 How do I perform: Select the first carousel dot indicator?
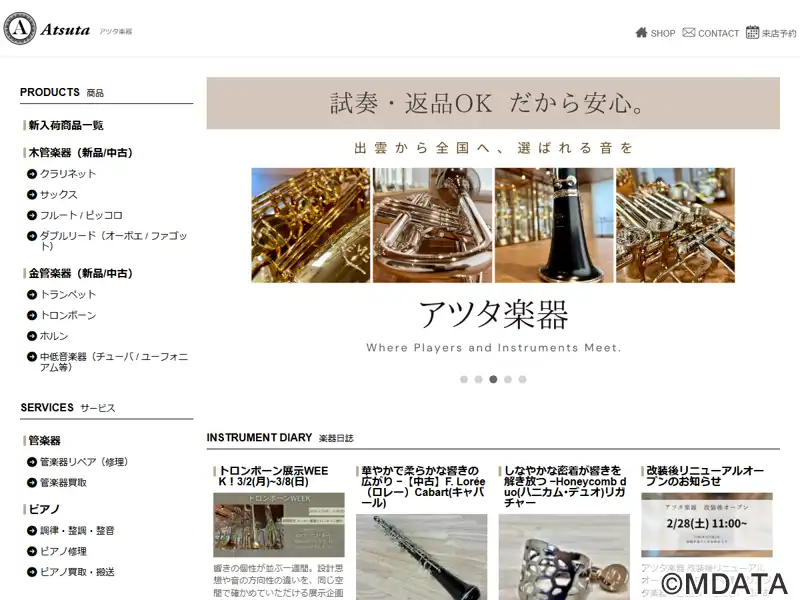(x=464, y=379)
